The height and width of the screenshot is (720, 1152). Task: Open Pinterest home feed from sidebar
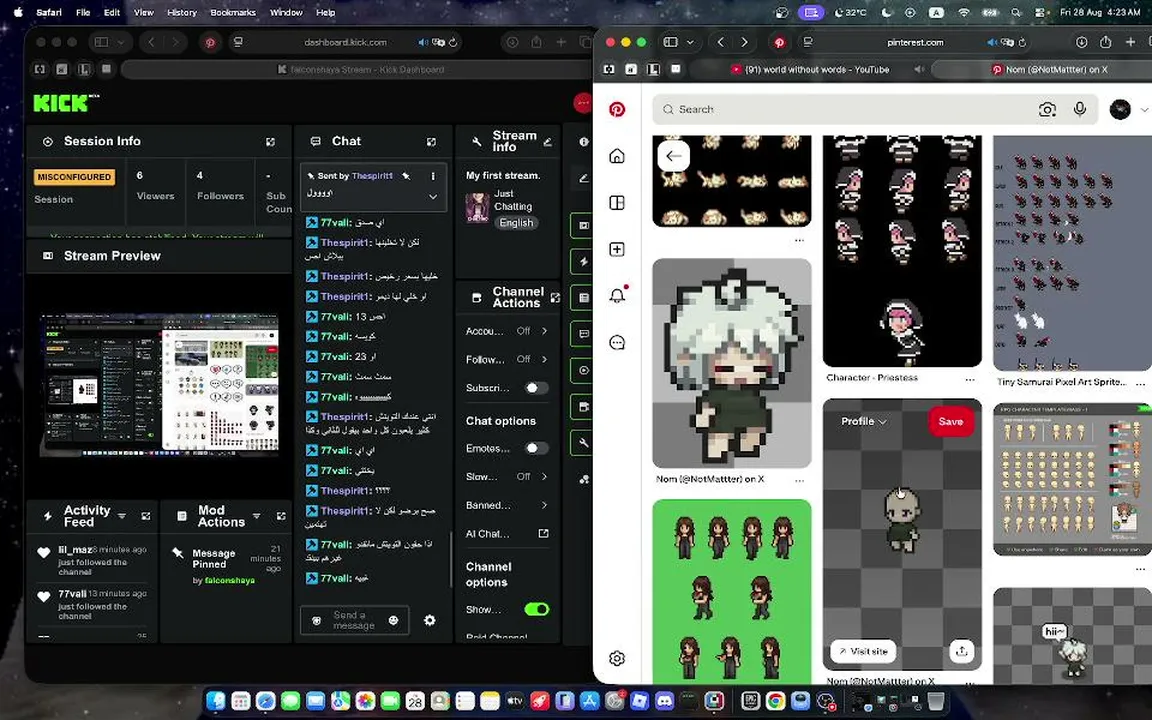point(617,156)
